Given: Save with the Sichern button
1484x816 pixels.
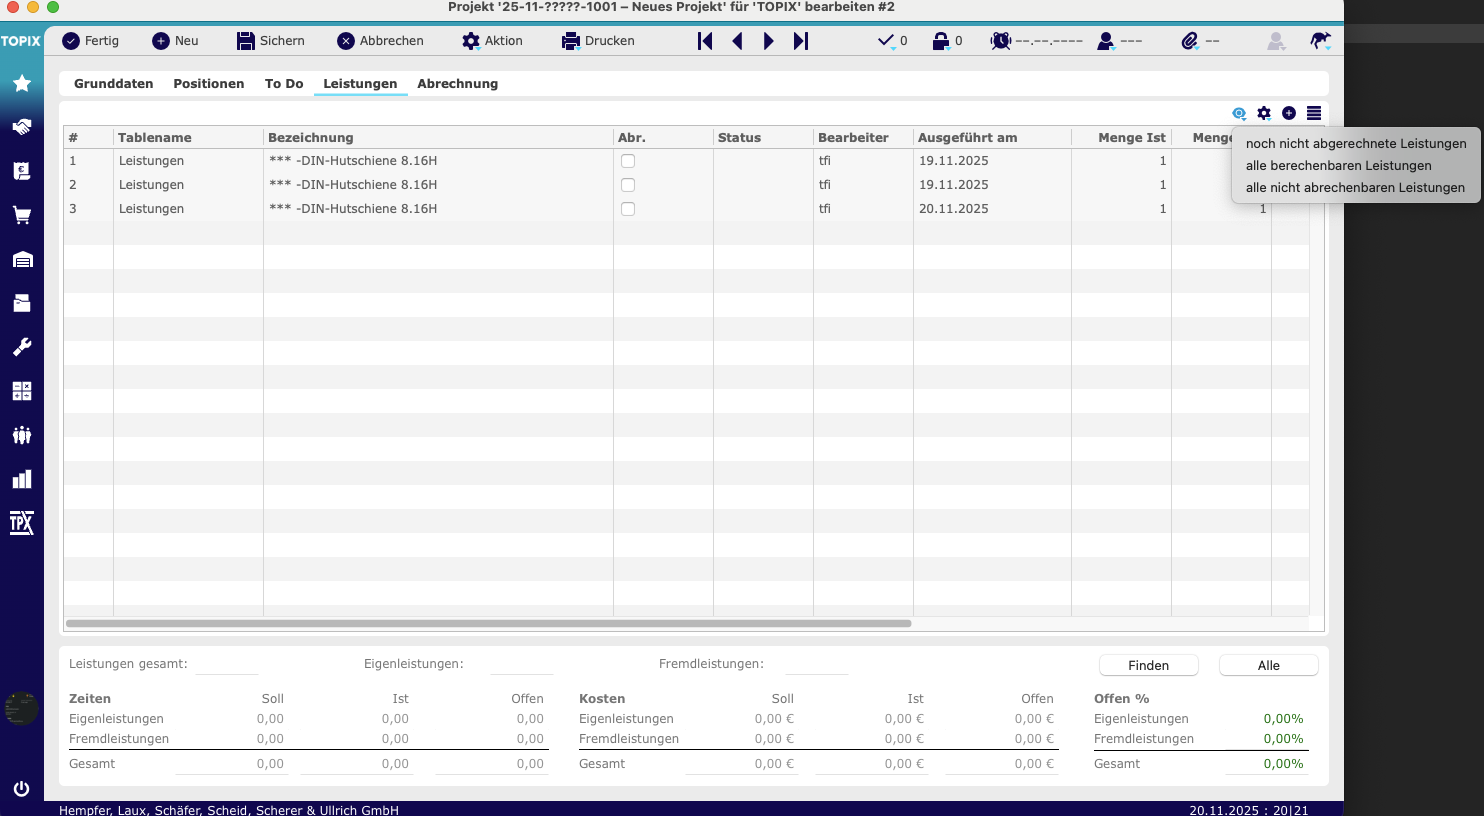Looking at the screenshot, I should (x=271, y=41).
